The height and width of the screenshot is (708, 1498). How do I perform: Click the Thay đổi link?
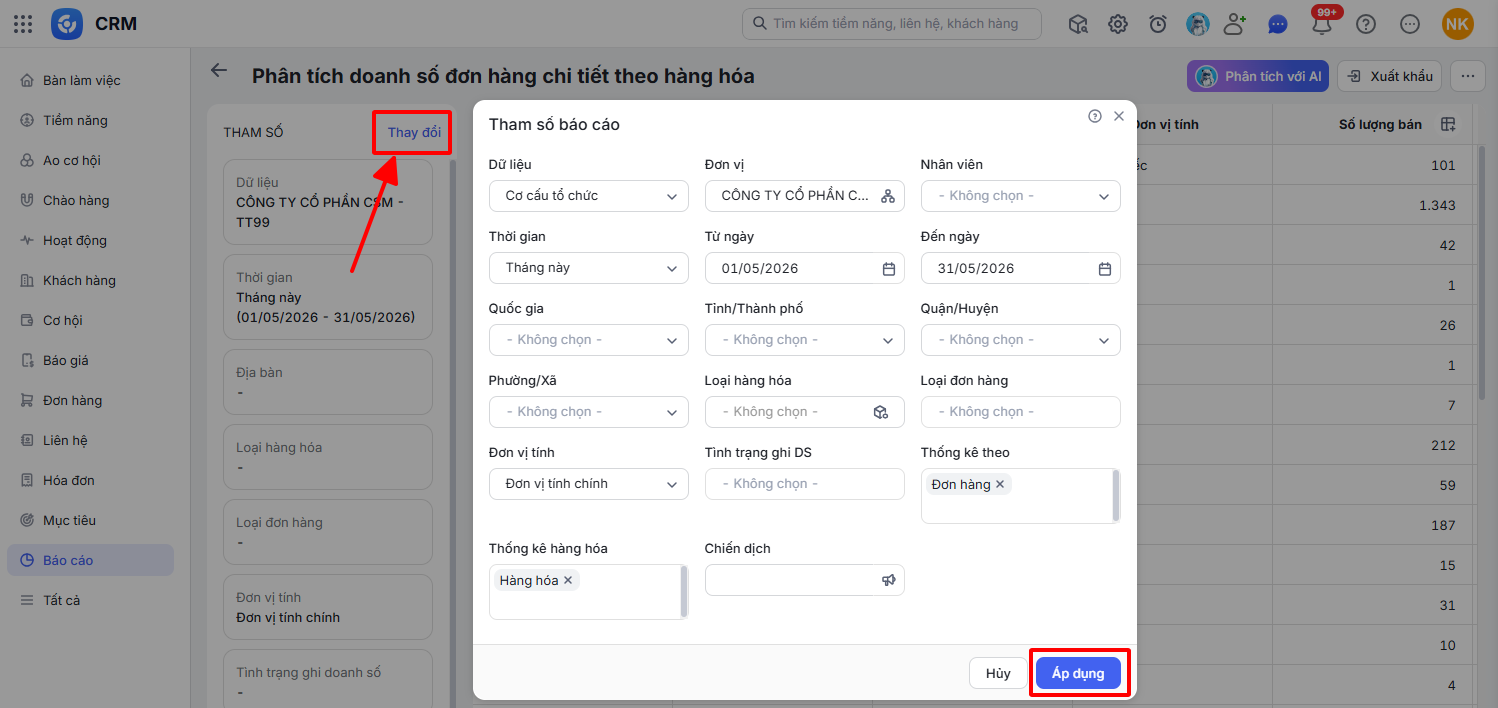tap(414, 132)
